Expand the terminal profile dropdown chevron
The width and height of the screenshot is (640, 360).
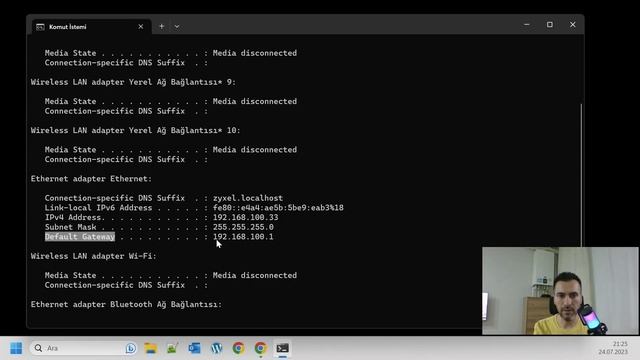177,27
